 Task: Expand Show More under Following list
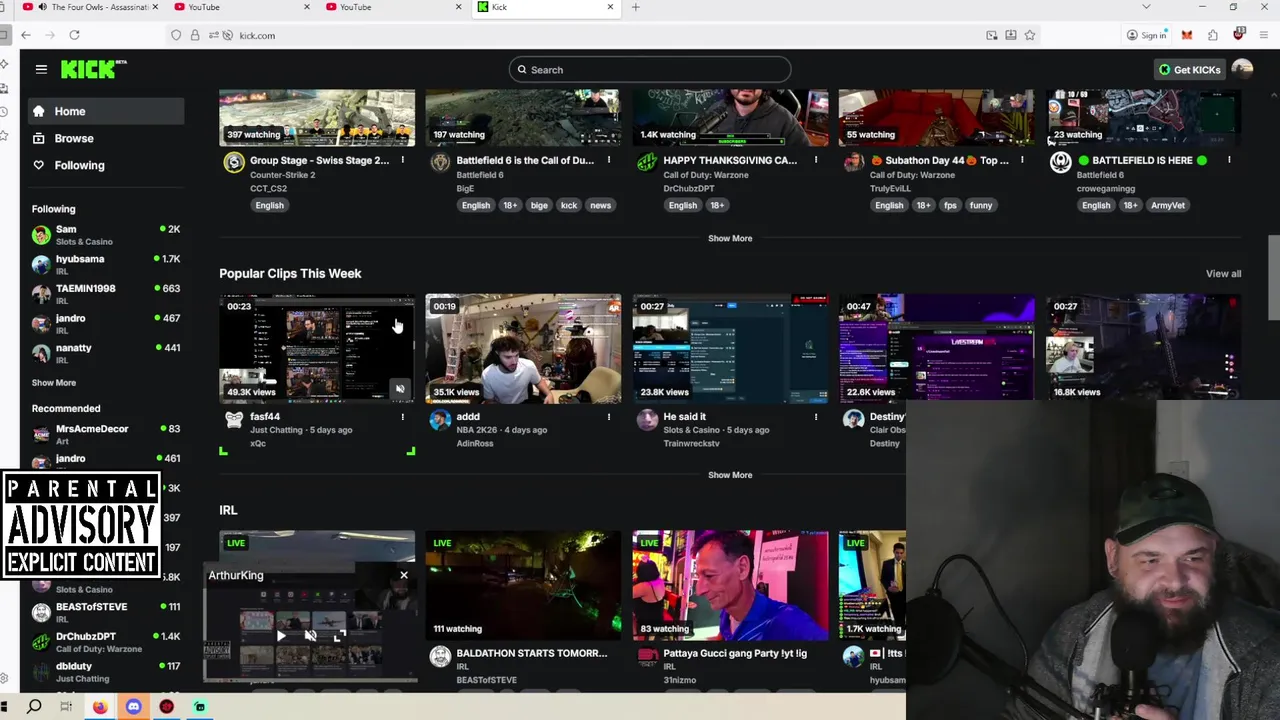click(x=53, y=382)
